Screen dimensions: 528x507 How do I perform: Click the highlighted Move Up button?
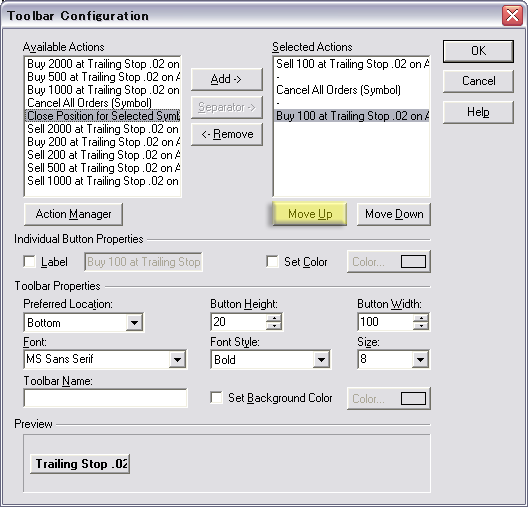(x=310, y=214)
